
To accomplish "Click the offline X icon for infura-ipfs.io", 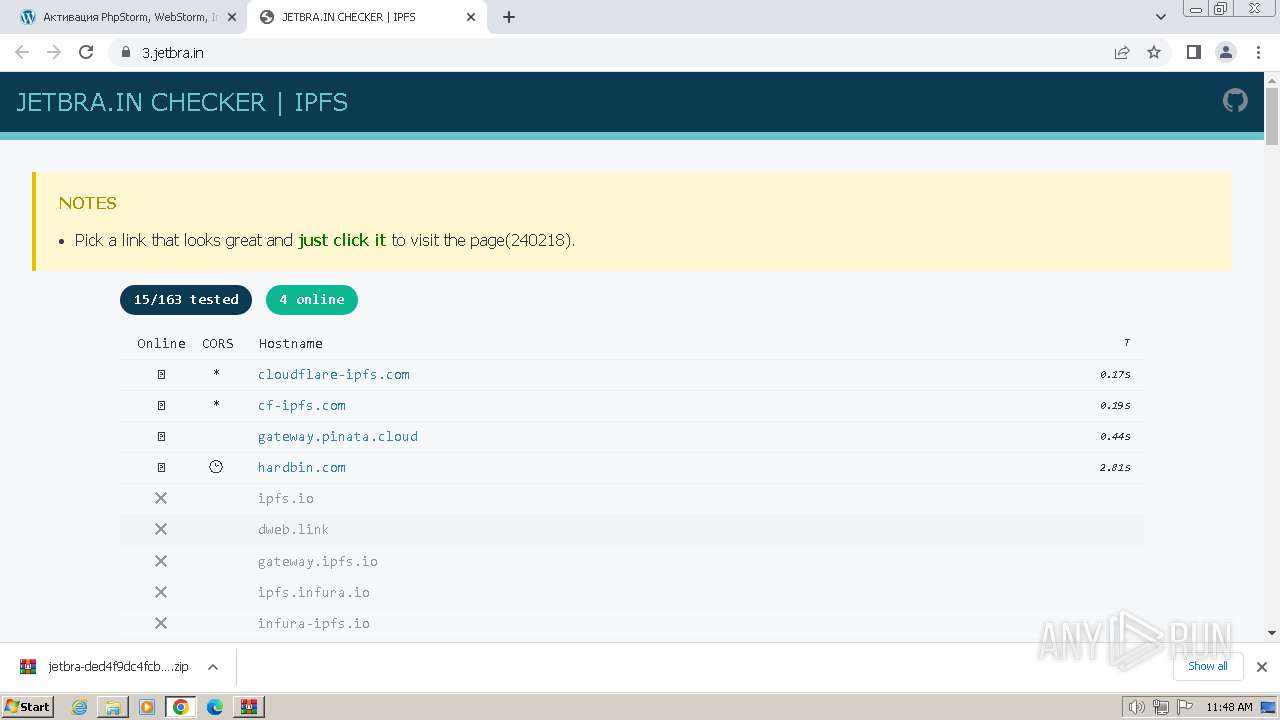I will coord(160,623).
